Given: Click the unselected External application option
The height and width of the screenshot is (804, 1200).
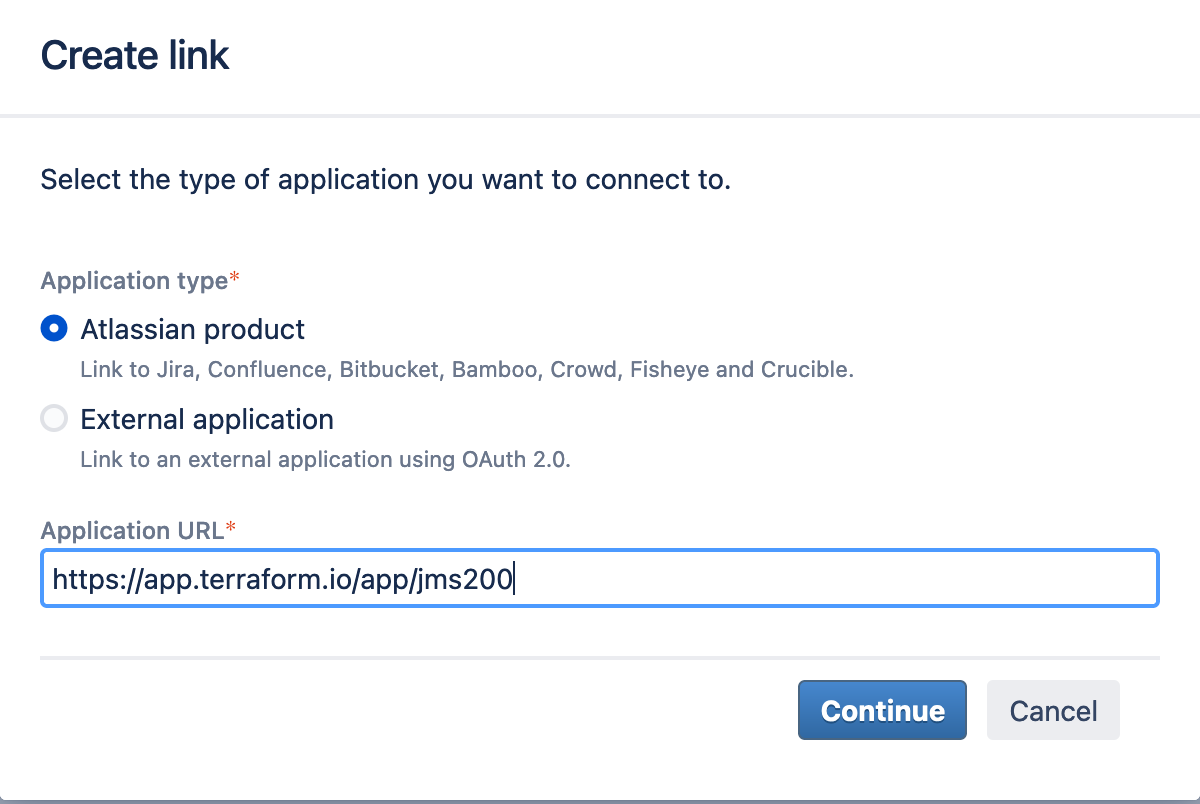Looking at the screenshot, I should tap(54, 418).
